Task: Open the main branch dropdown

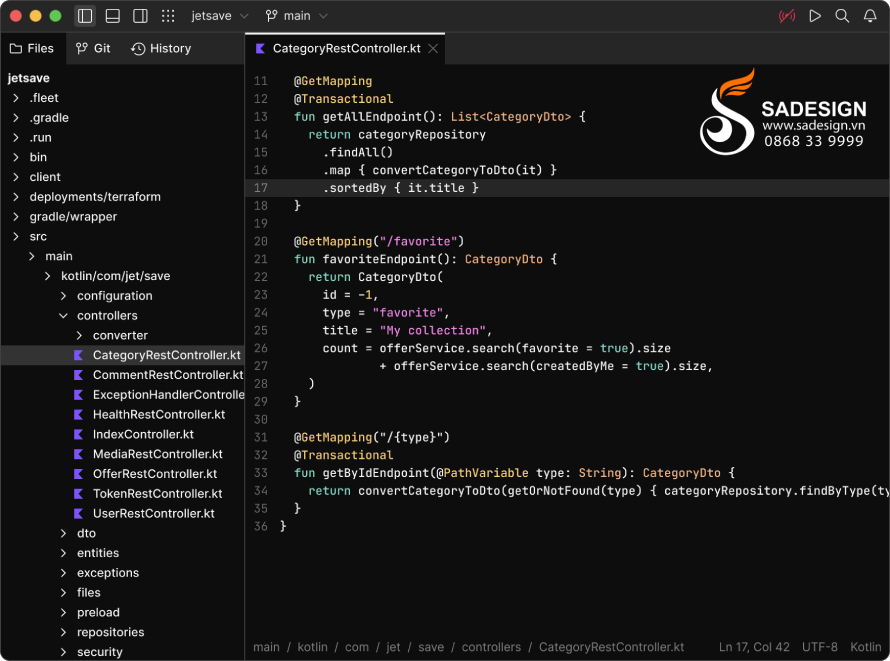Action: coord(297,16)
